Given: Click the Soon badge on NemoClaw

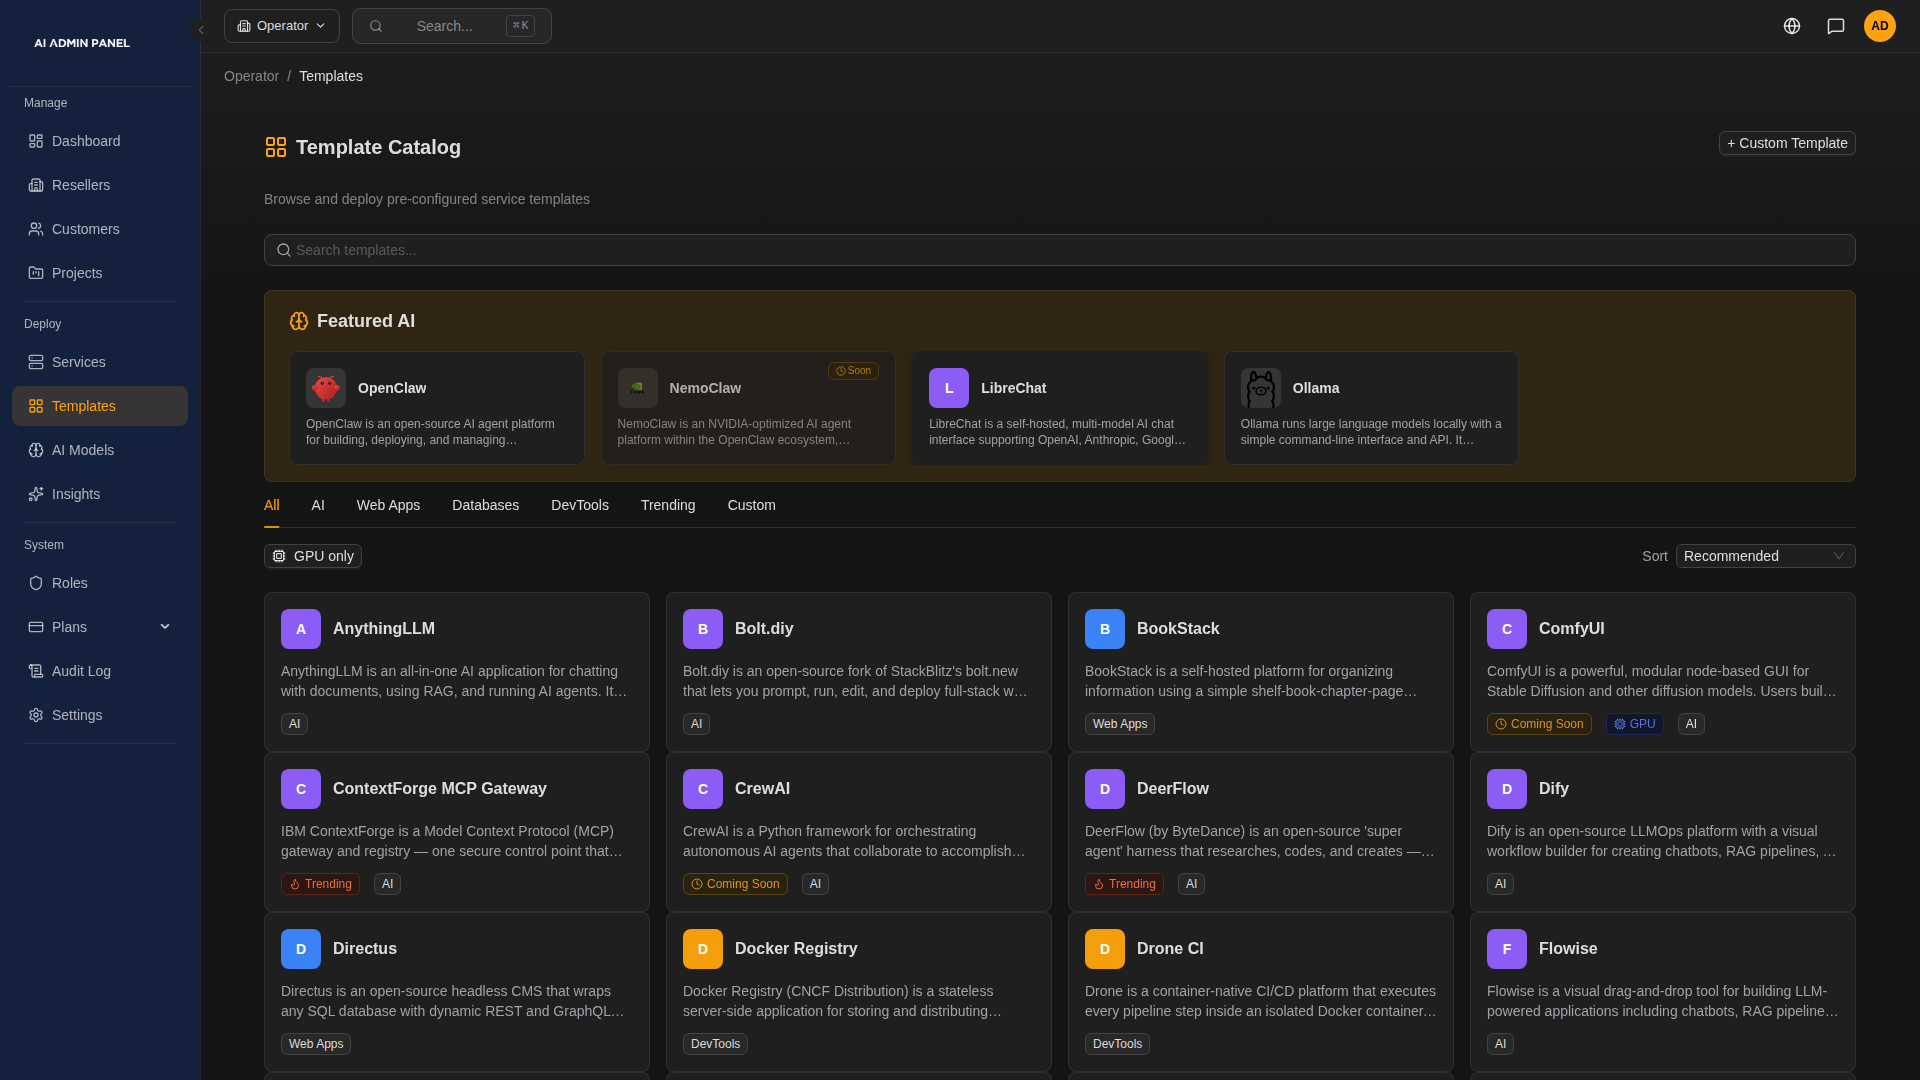Looking at the screenshot, I should point(853,371).
